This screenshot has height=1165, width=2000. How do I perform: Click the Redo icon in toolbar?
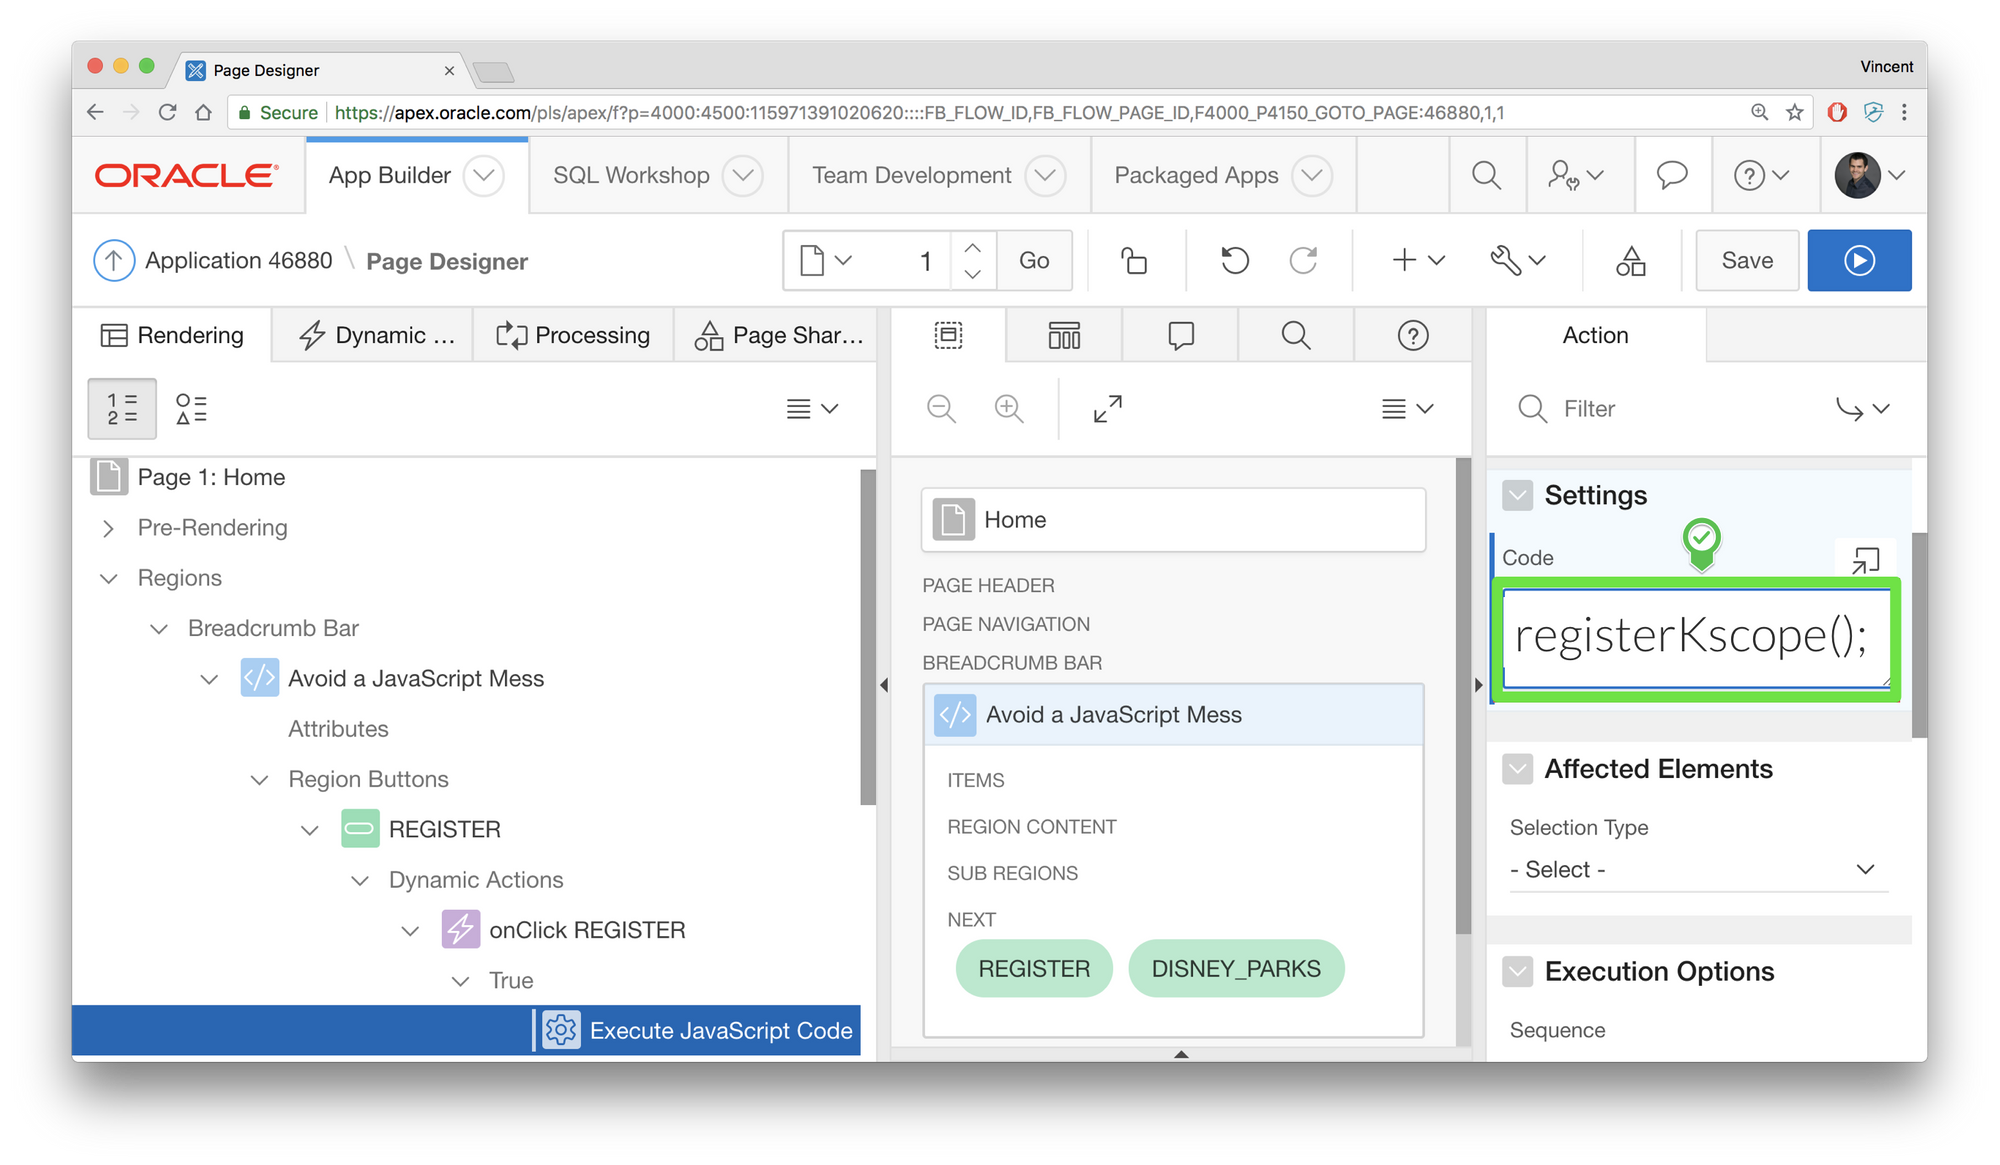click(1302, 261)
